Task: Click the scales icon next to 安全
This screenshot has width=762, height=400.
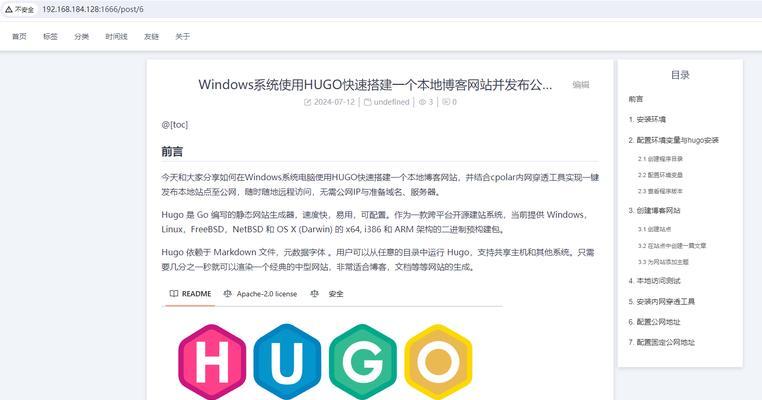Action: [x=314, y=294]
